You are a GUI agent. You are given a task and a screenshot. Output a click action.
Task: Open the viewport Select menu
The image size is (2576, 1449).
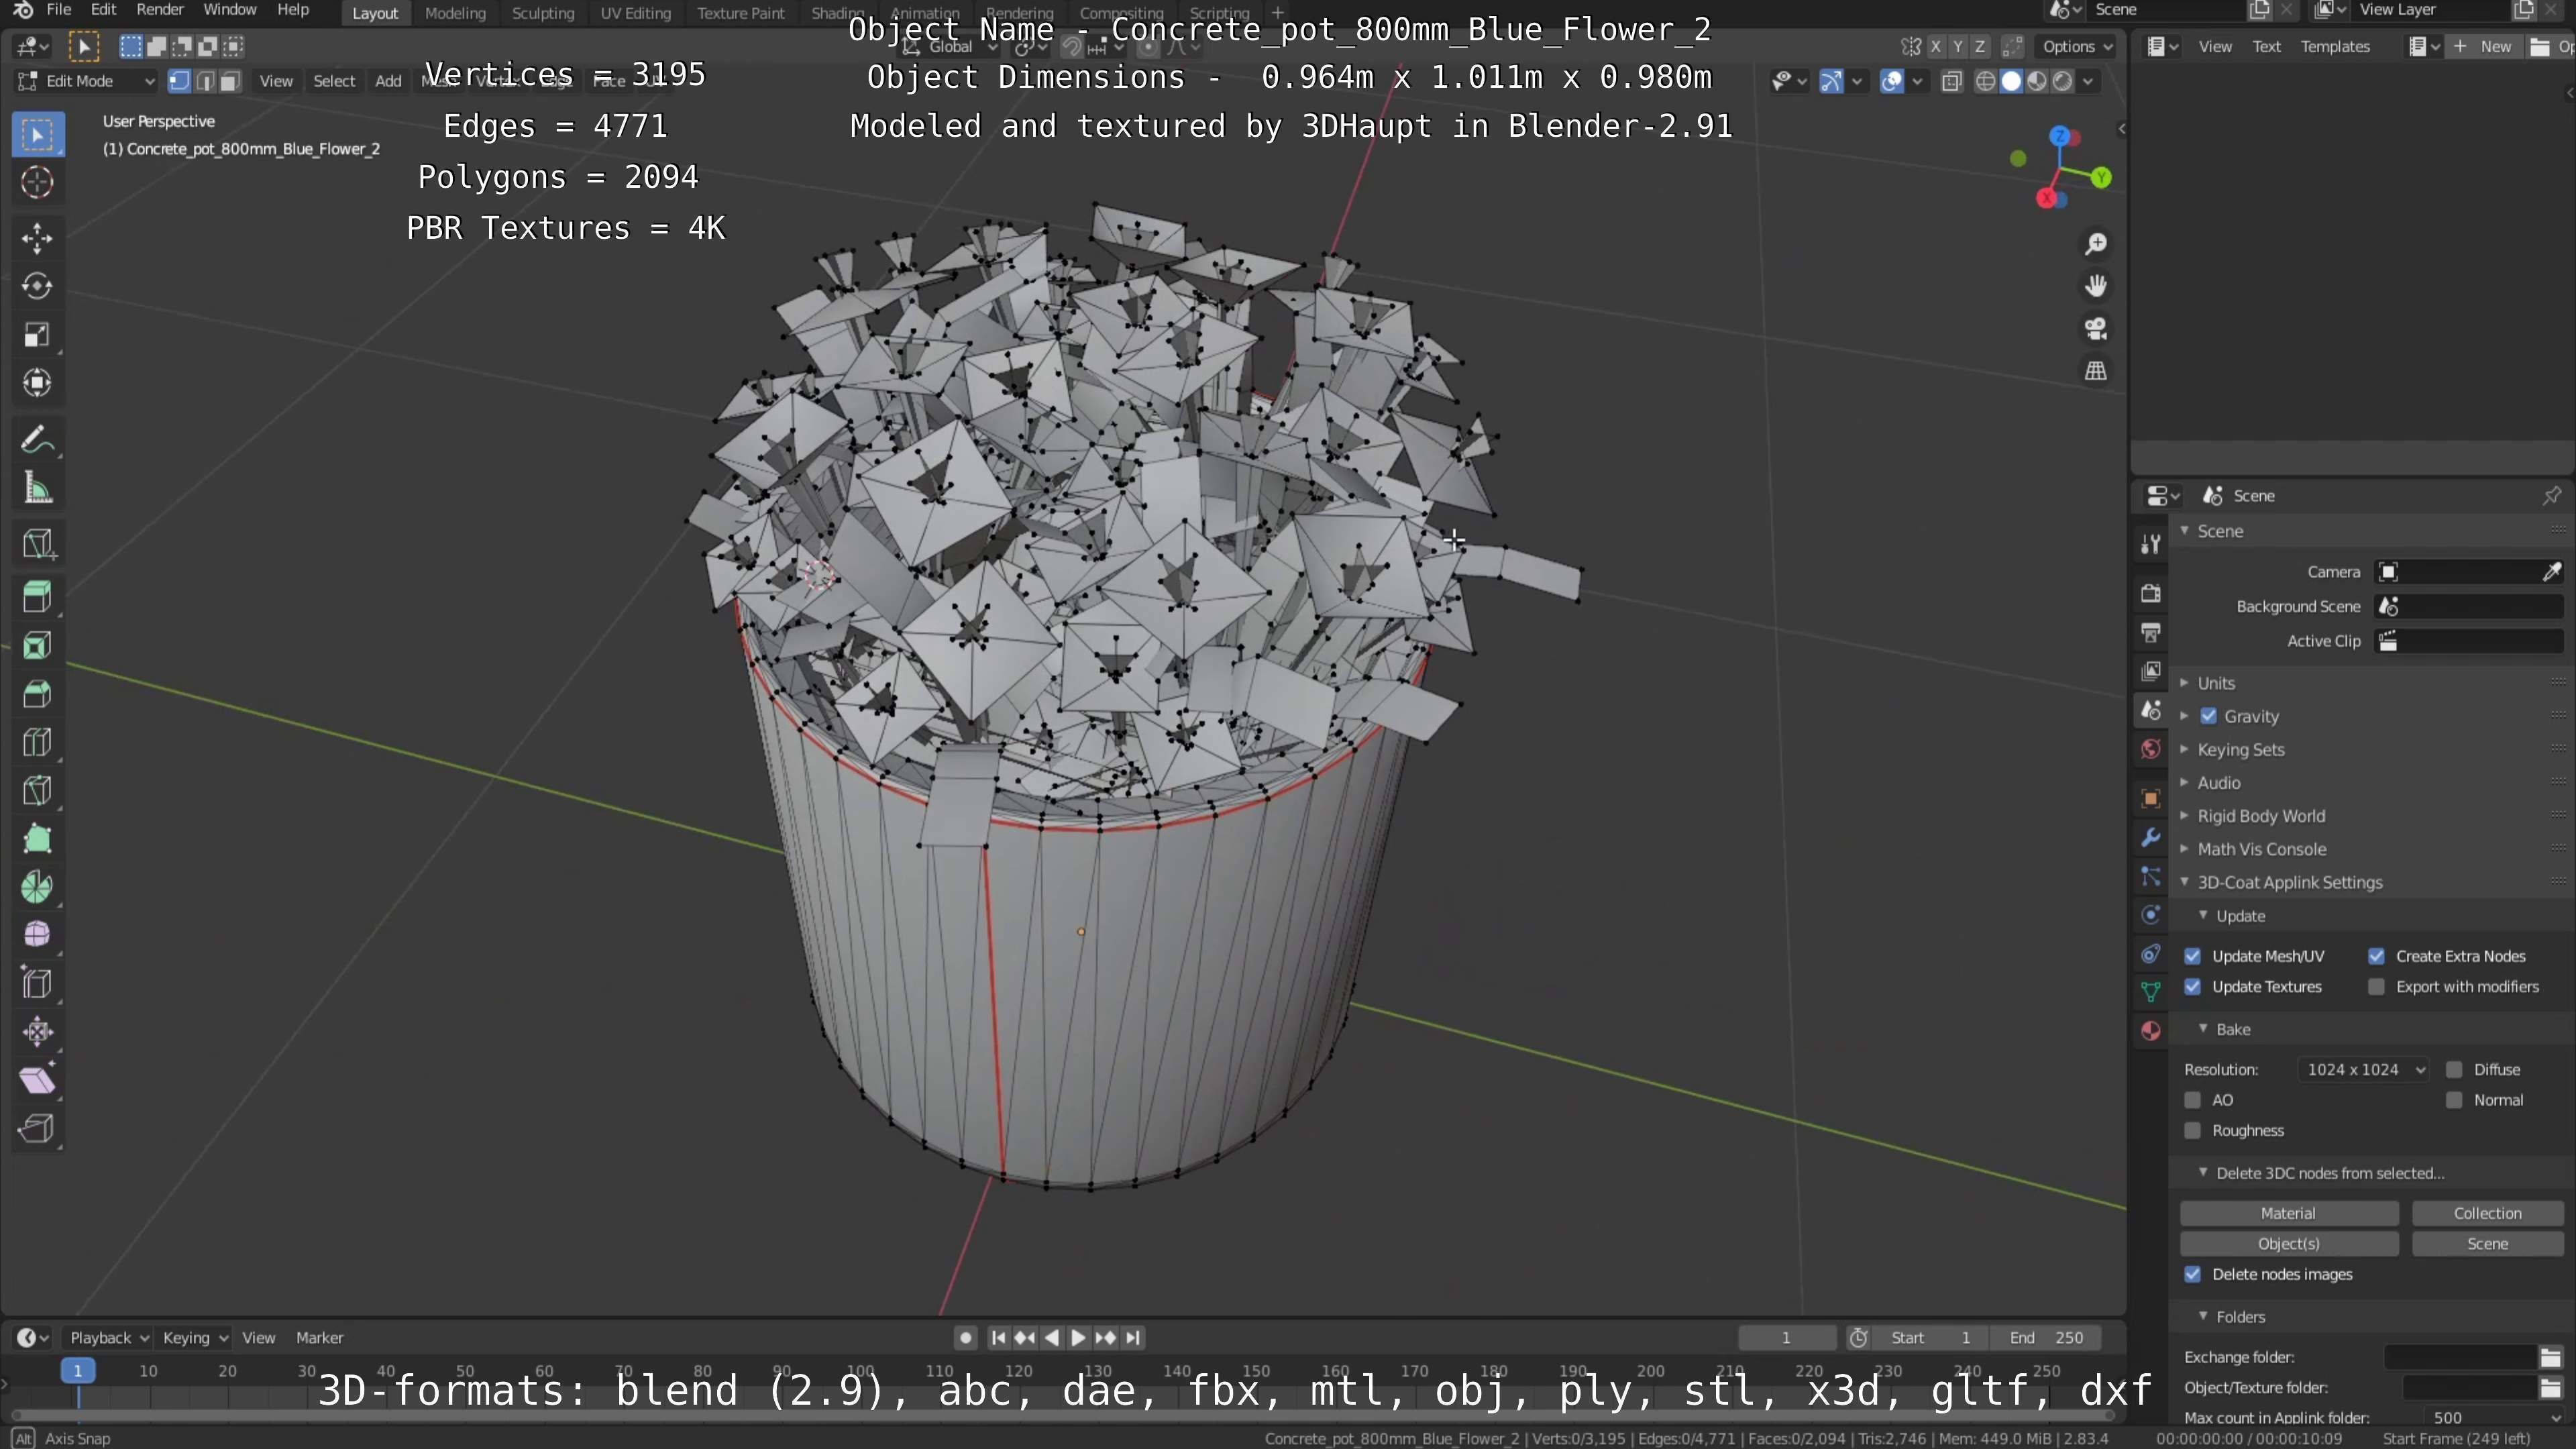tap(334, 81)
